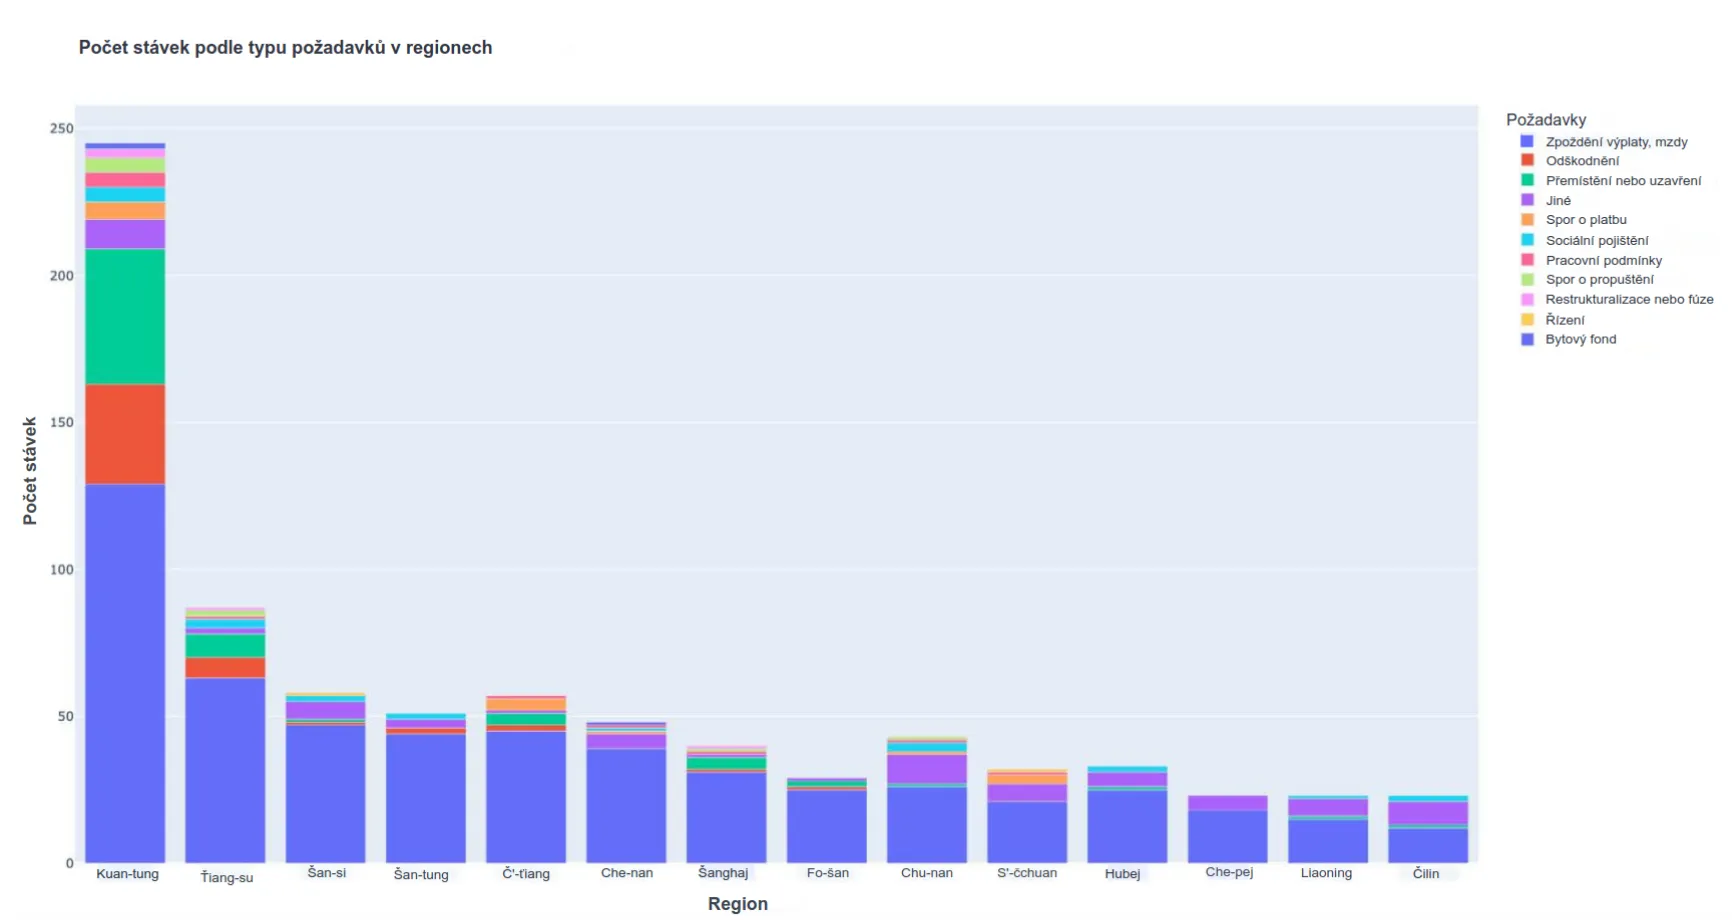1732x920 pixels.
Task: Toggle the 'Jiné' legend entry
Action: tap(1558, 201)
